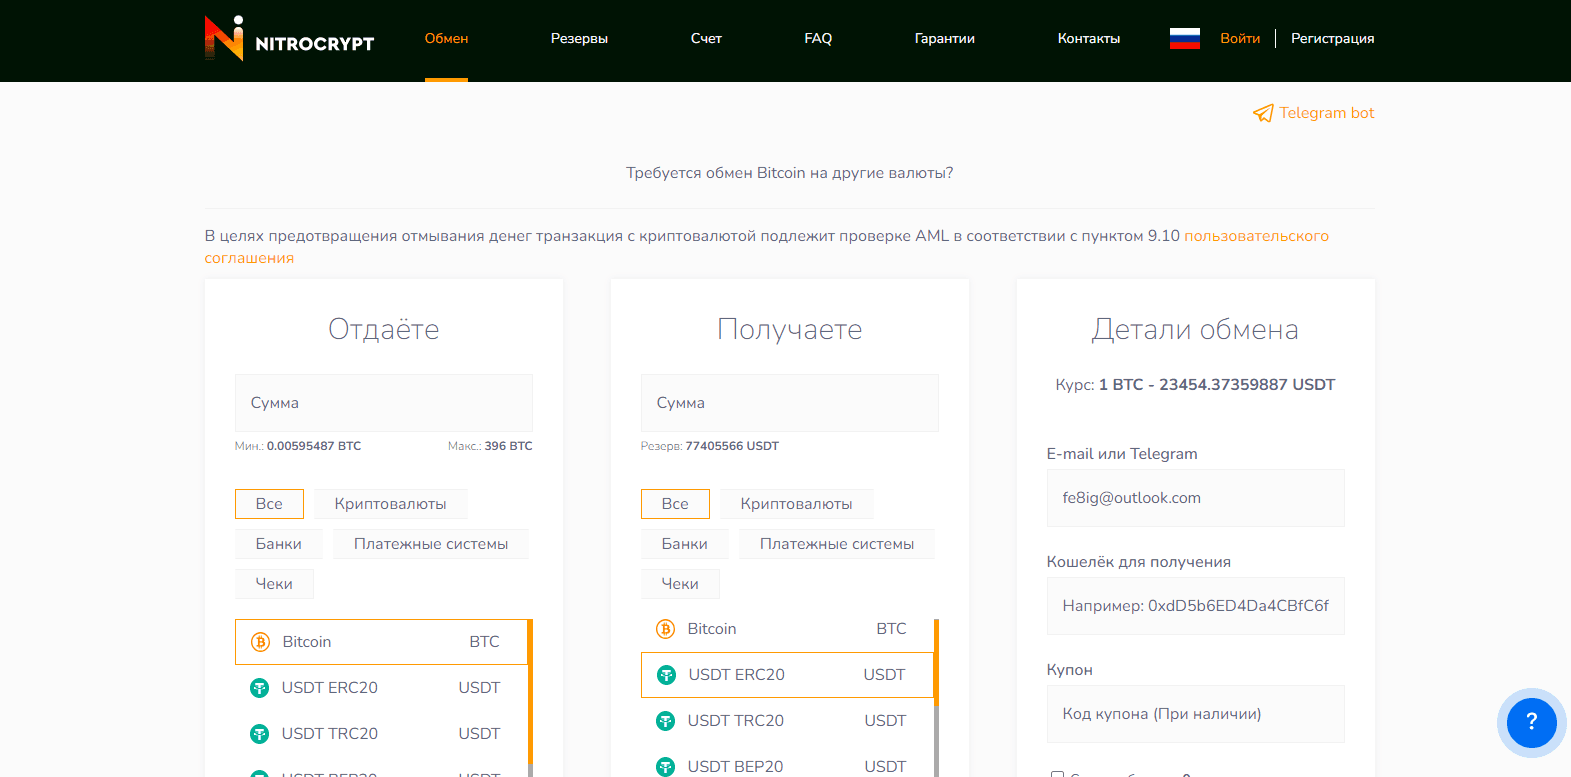Open пользовательского соглашения link
The image size is (1571, 777).
tap(1256, 236)
